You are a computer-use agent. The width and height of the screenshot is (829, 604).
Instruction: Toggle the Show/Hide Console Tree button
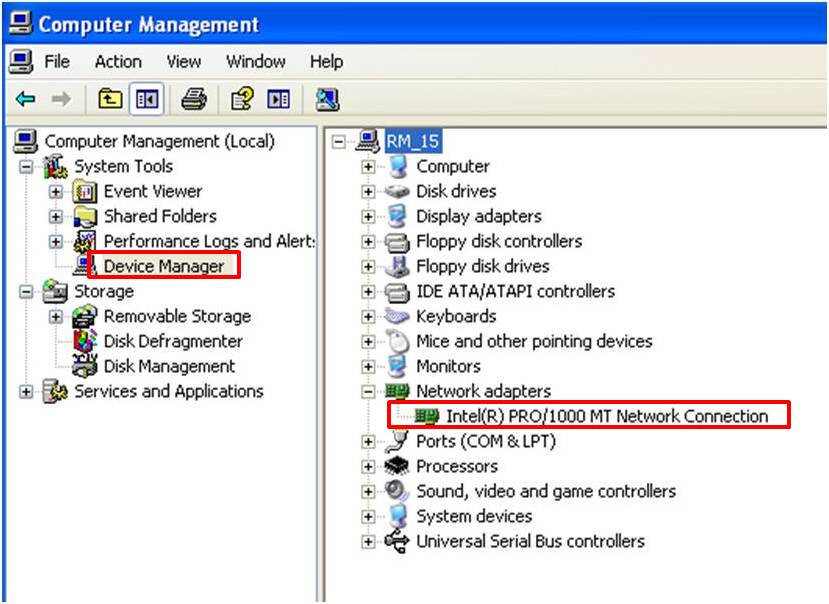(146, 99)
